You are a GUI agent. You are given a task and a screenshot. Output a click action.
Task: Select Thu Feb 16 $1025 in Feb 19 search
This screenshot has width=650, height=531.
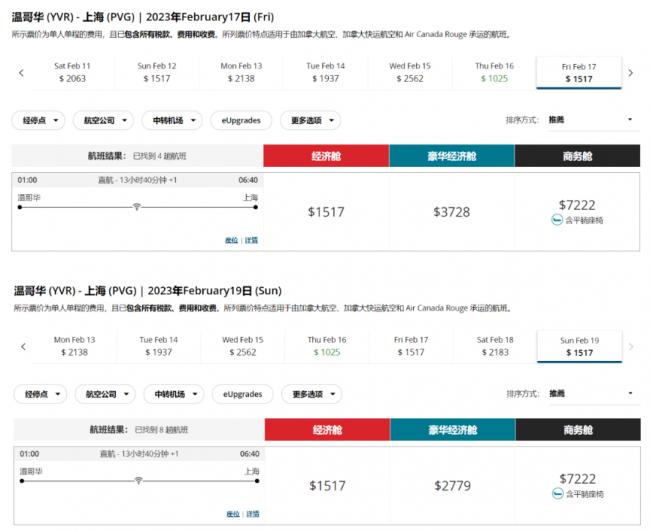click(327, 346)
